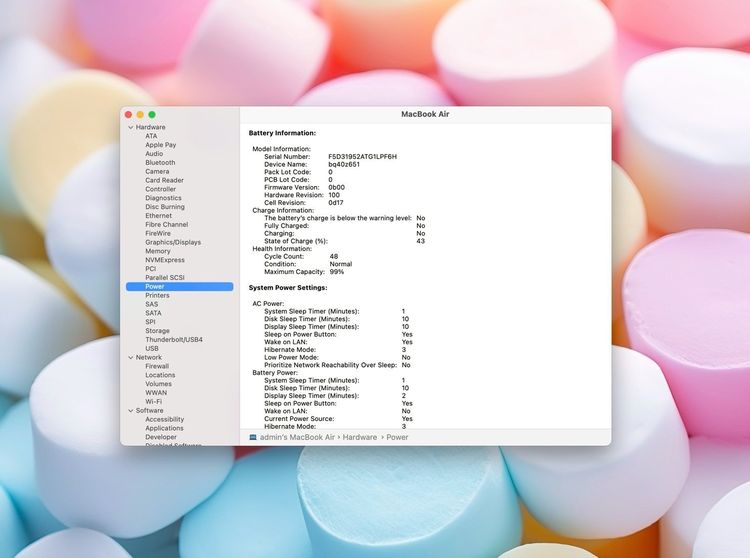Click the highlighted Power sidebar item
The width and height of the screenshot is (750, 558).
180,286
